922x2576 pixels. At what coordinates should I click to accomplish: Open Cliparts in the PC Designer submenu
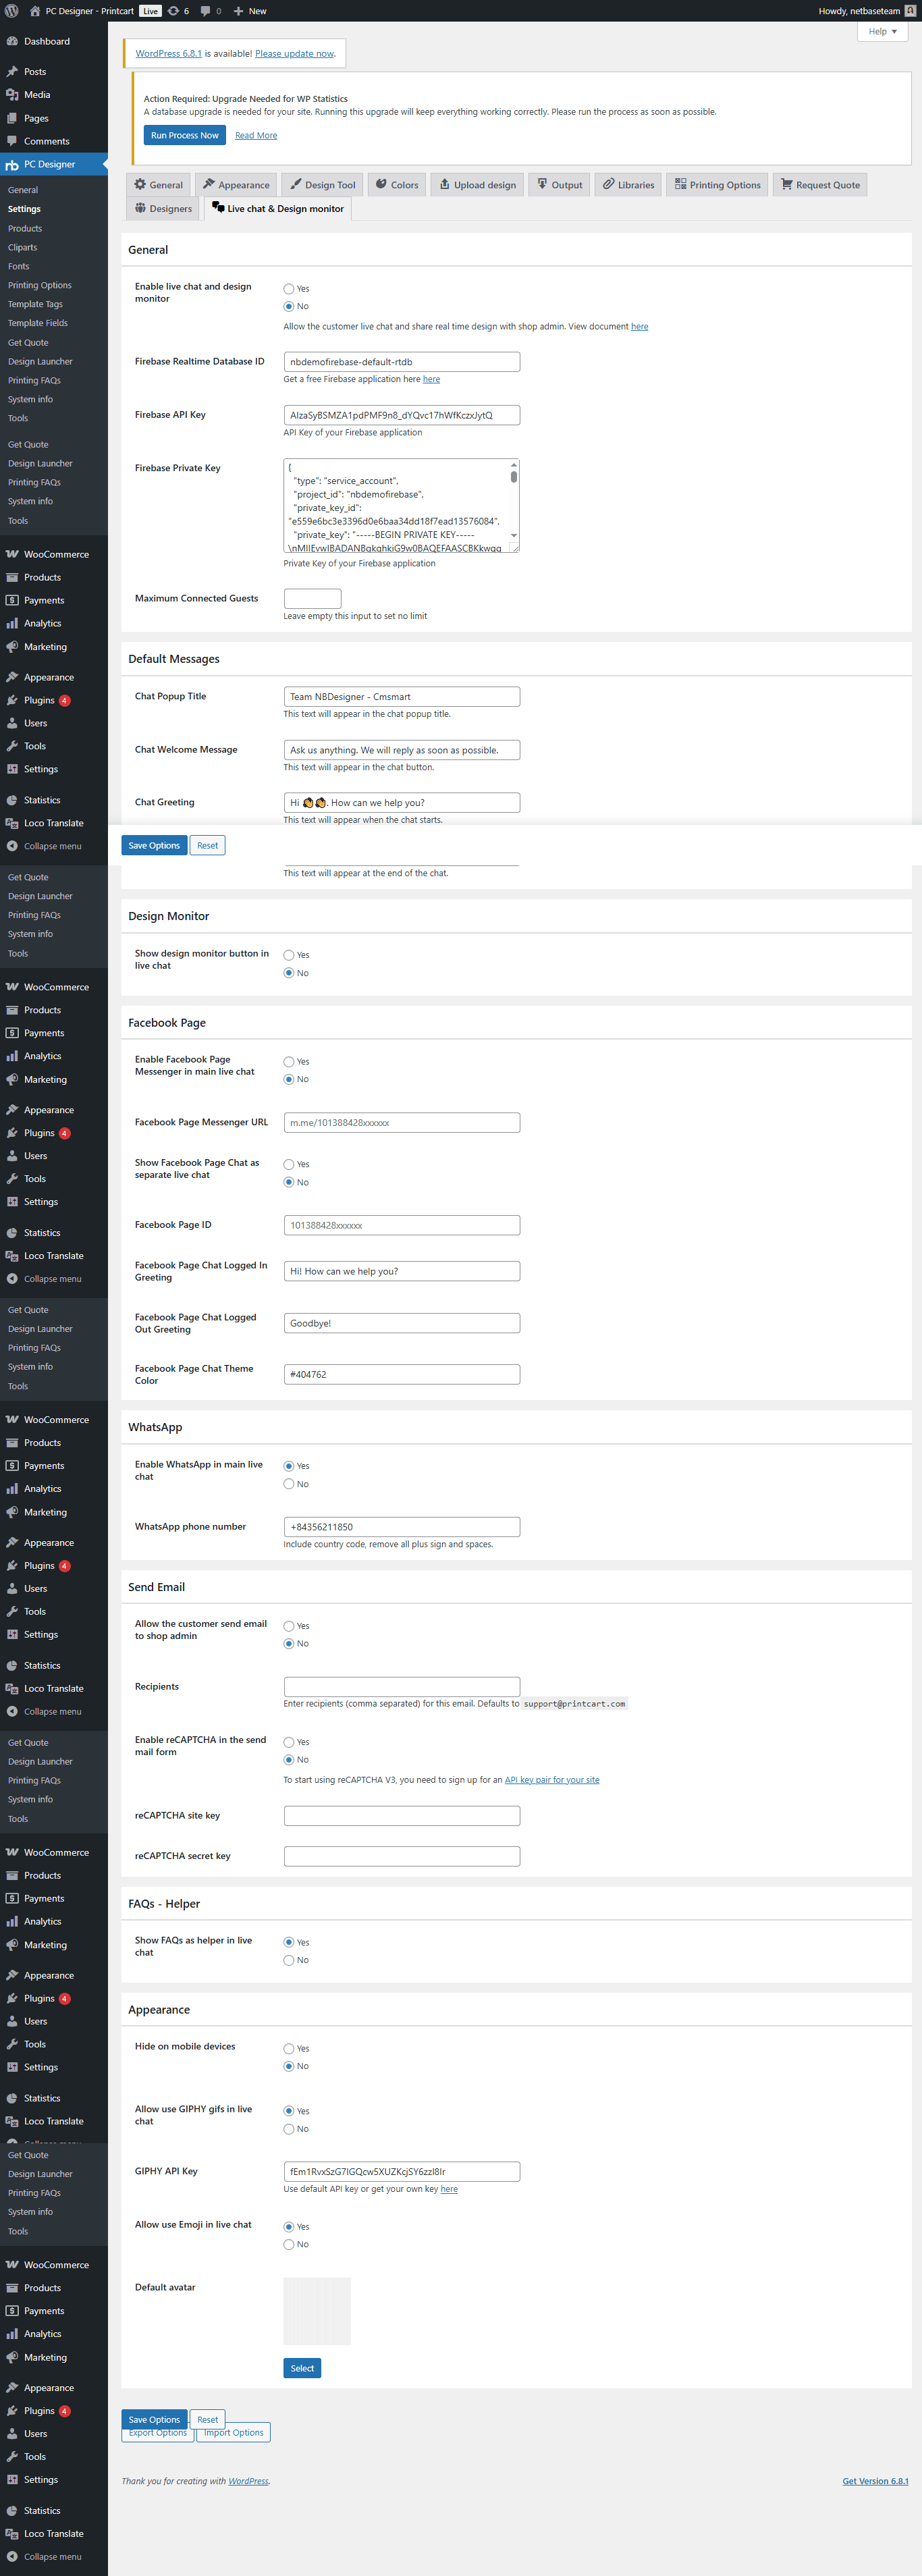tap(23, 247)
